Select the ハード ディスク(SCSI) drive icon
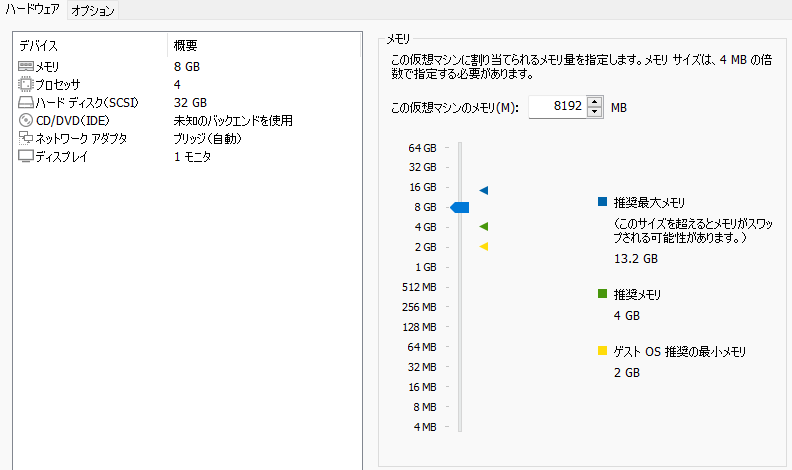Image resolution: width=792 pixels, height=470 pixels. click(26, 102)
